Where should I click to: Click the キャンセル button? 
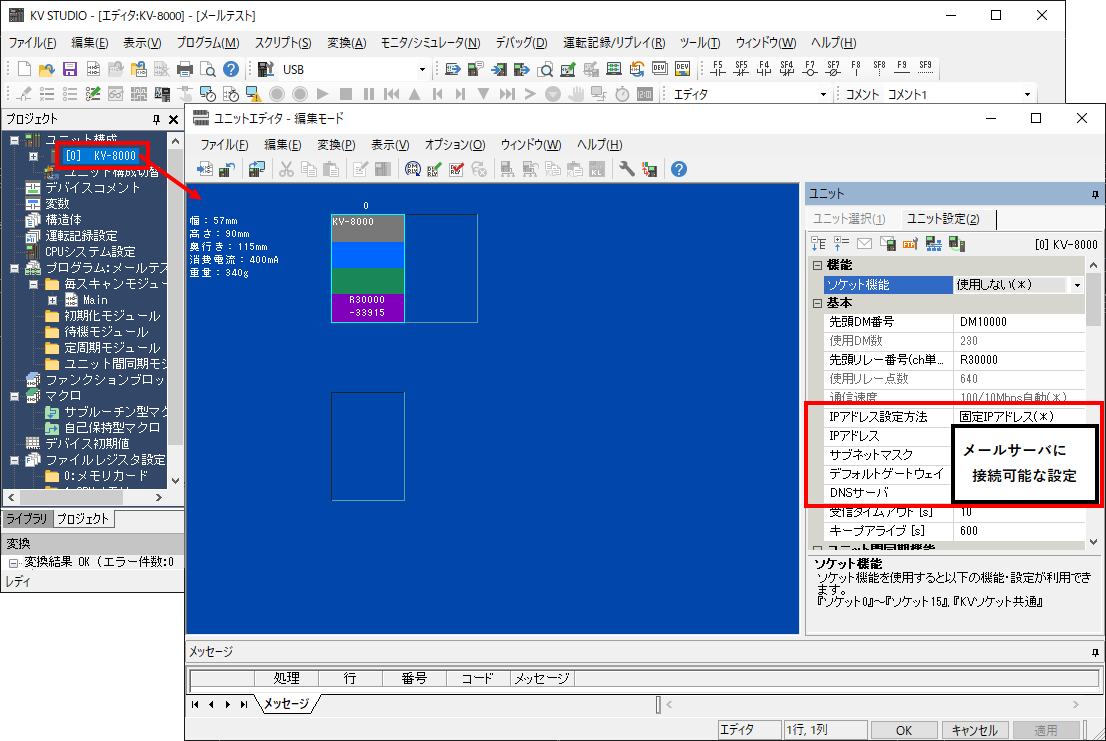pos(974,730)
